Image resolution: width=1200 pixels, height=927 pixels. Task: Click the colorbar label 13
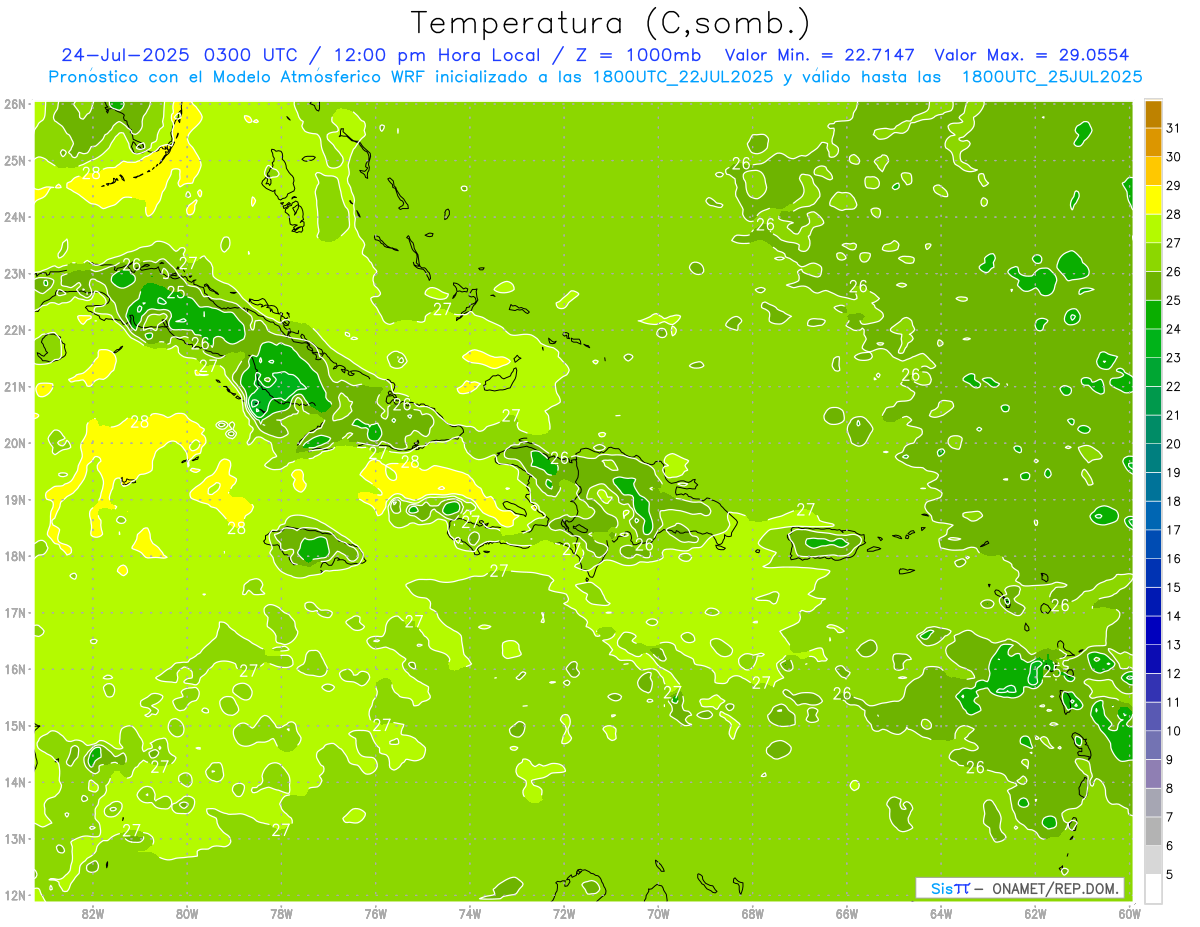click(1173, 645)
